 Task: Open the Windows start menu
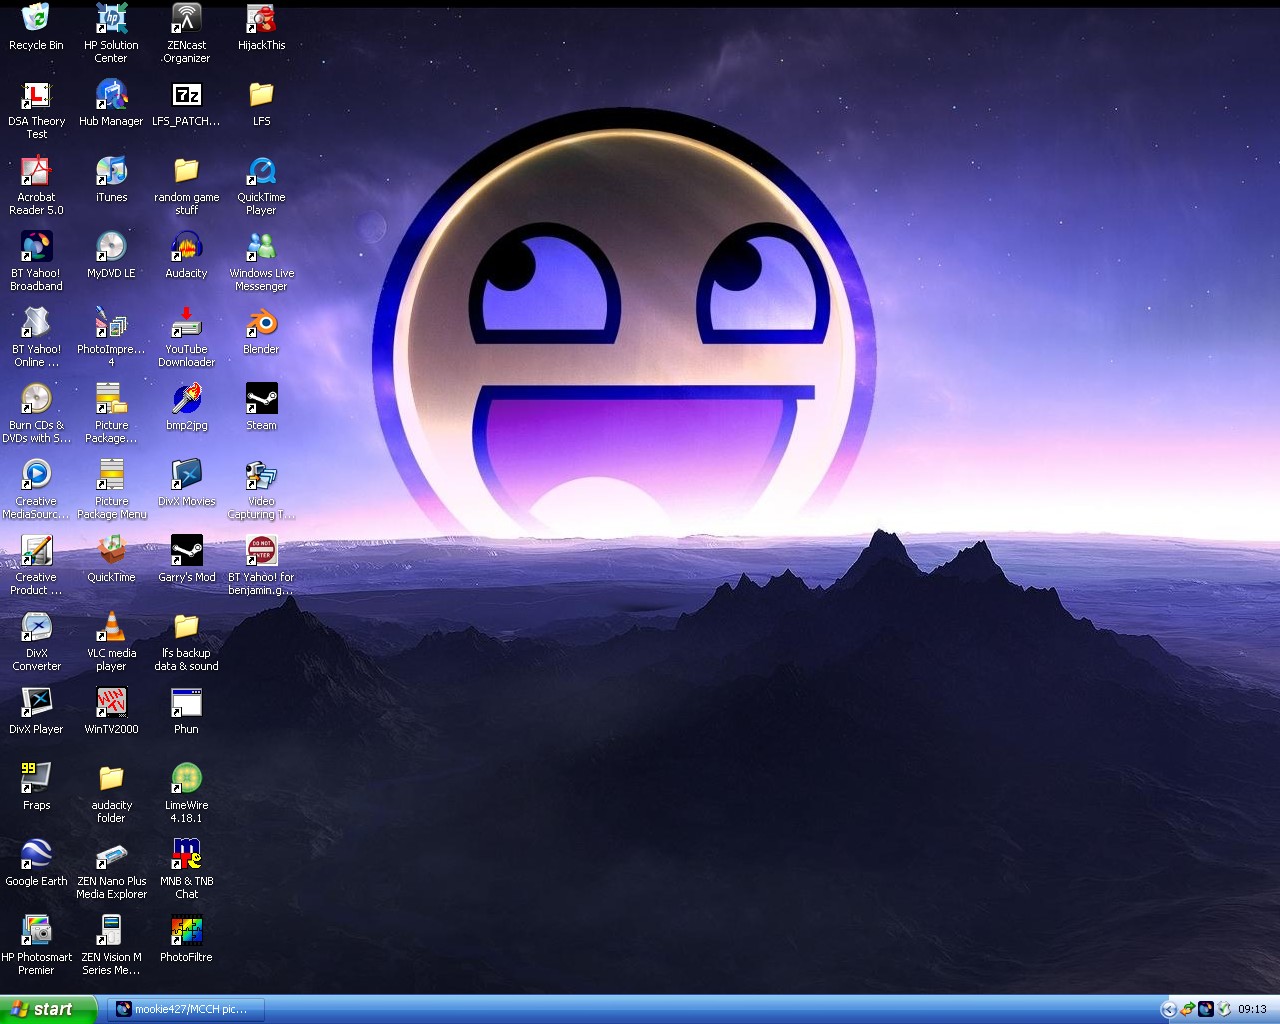pos(48,1009)
